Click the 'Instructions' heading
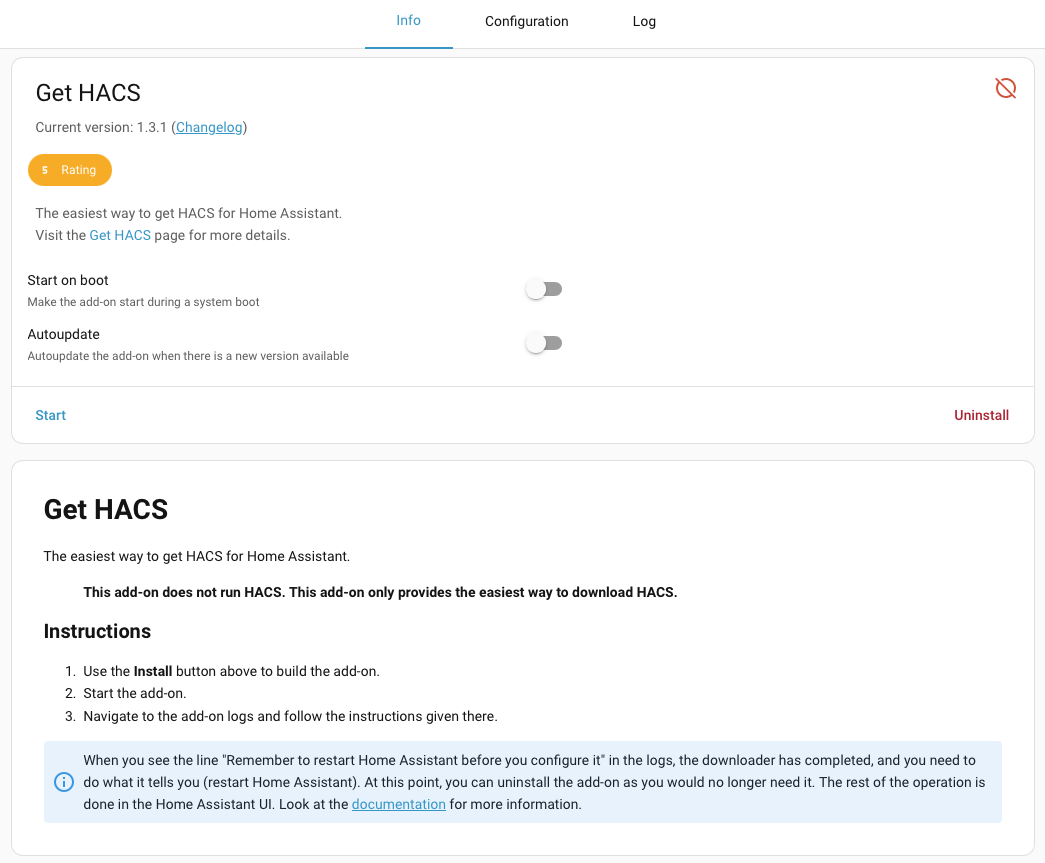 pos(97,631)
